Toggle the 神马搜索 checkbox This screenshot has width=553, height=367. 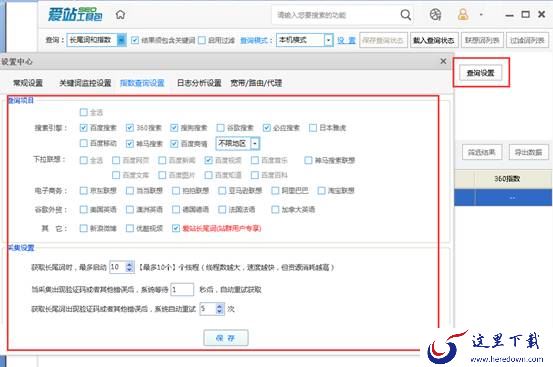click(130, 143)
